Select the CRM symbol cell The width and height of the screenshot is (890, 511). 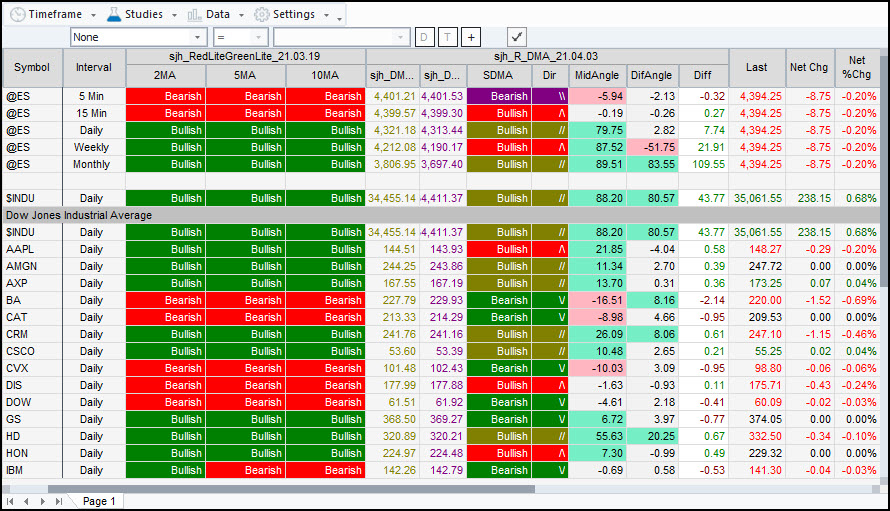(32, 334)
